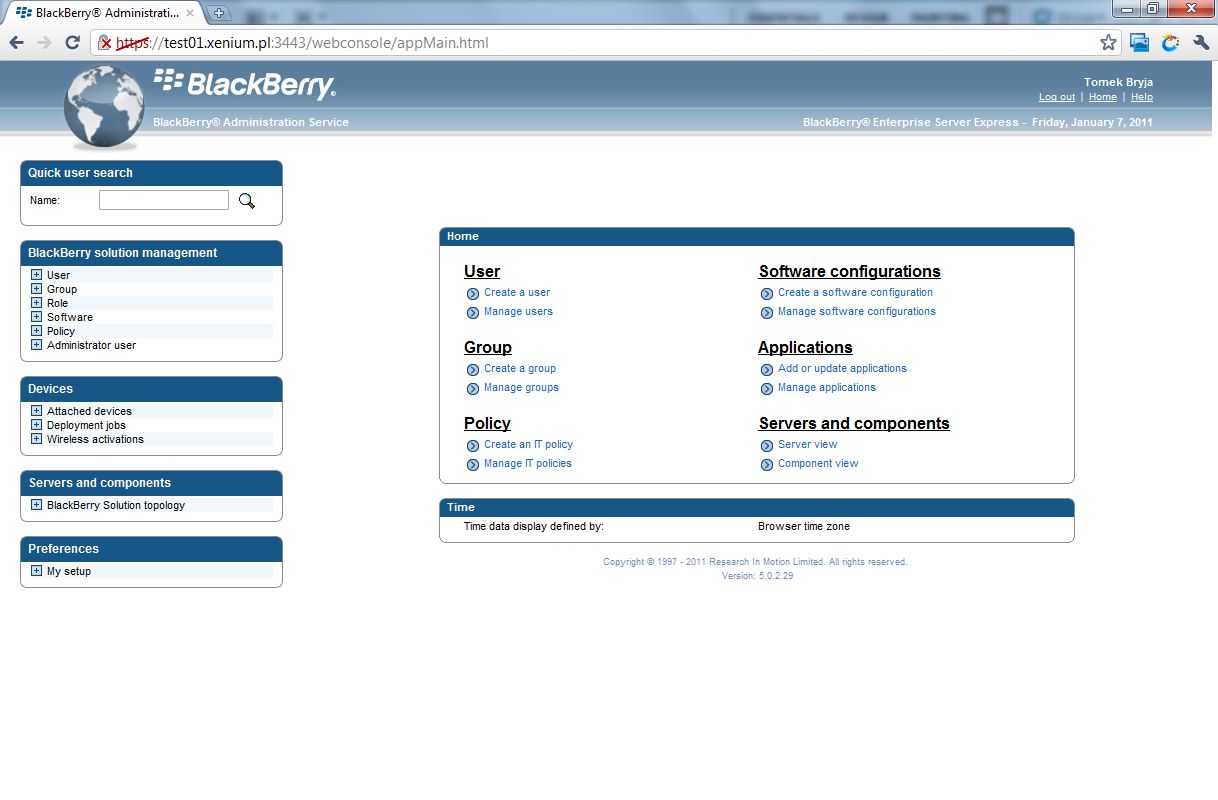
Task: Open the Component view link
Action: (818, 464)
